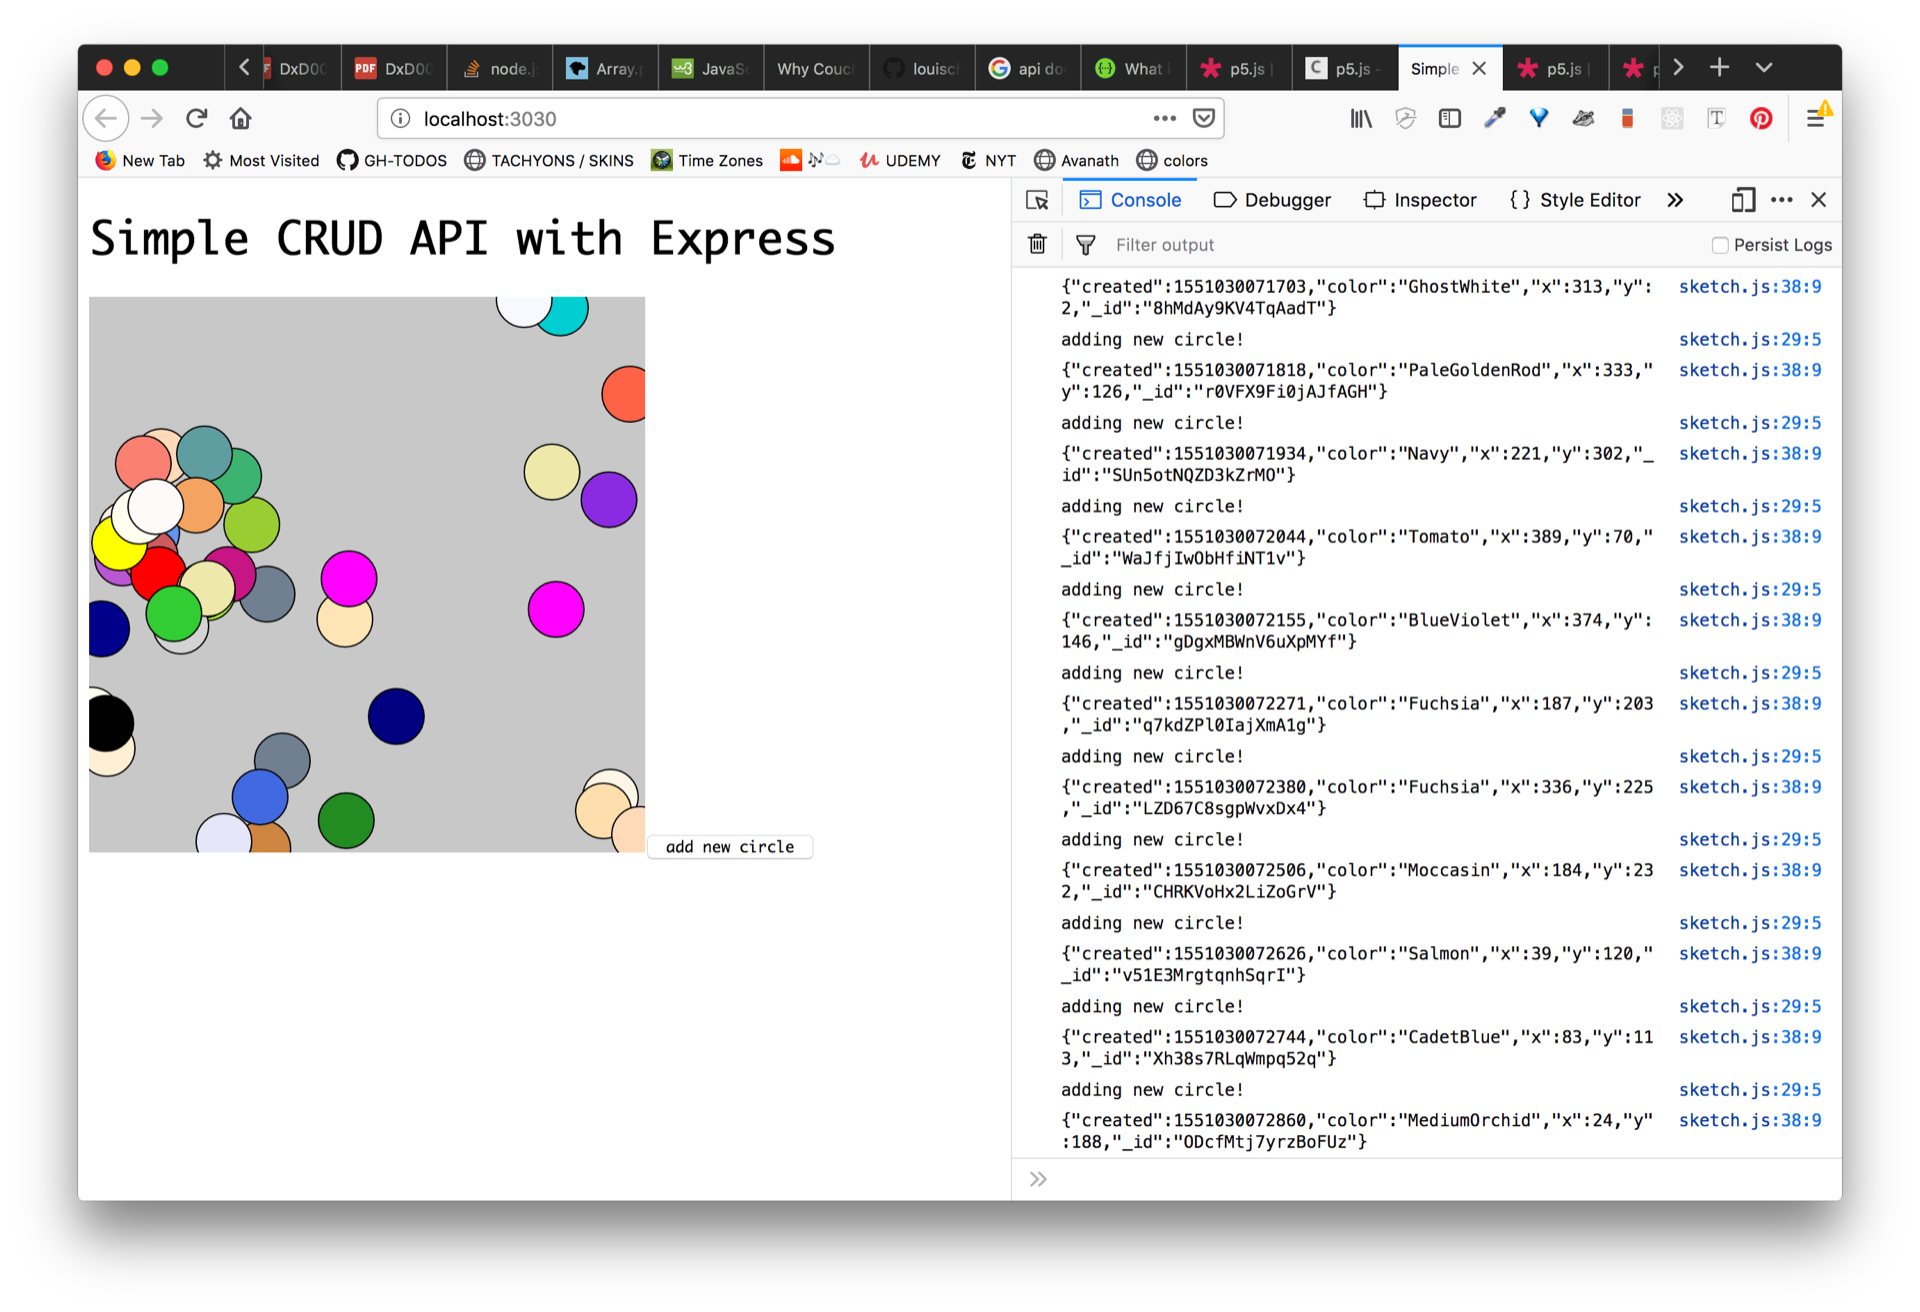Screen dimensions: 1920x1312
Task: Go to the Firefox home page
Action: point(240,118)
